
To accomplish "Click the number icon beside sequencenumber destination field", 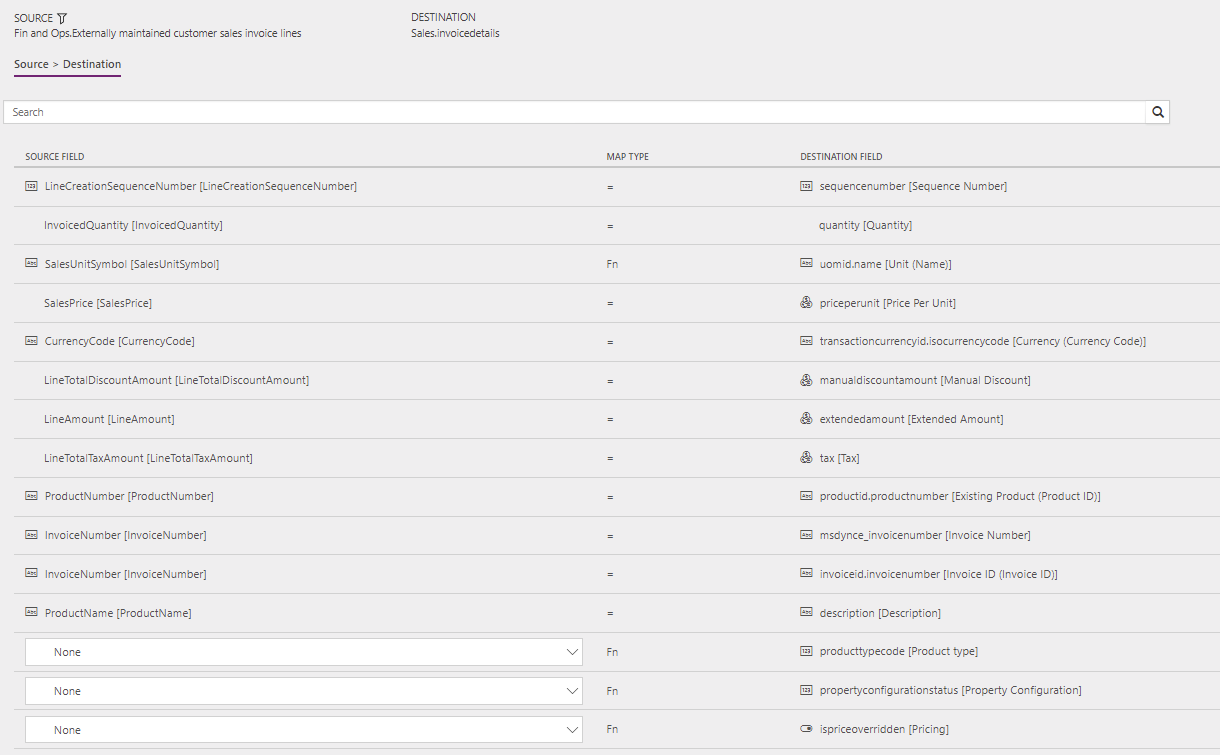I will coord(806,186).
